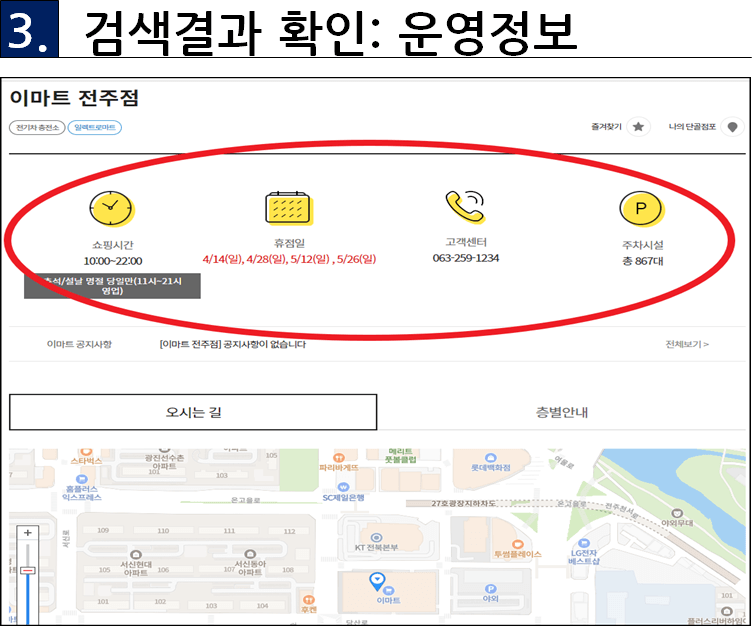Click the map zoom slider handle

pos(28,570)
